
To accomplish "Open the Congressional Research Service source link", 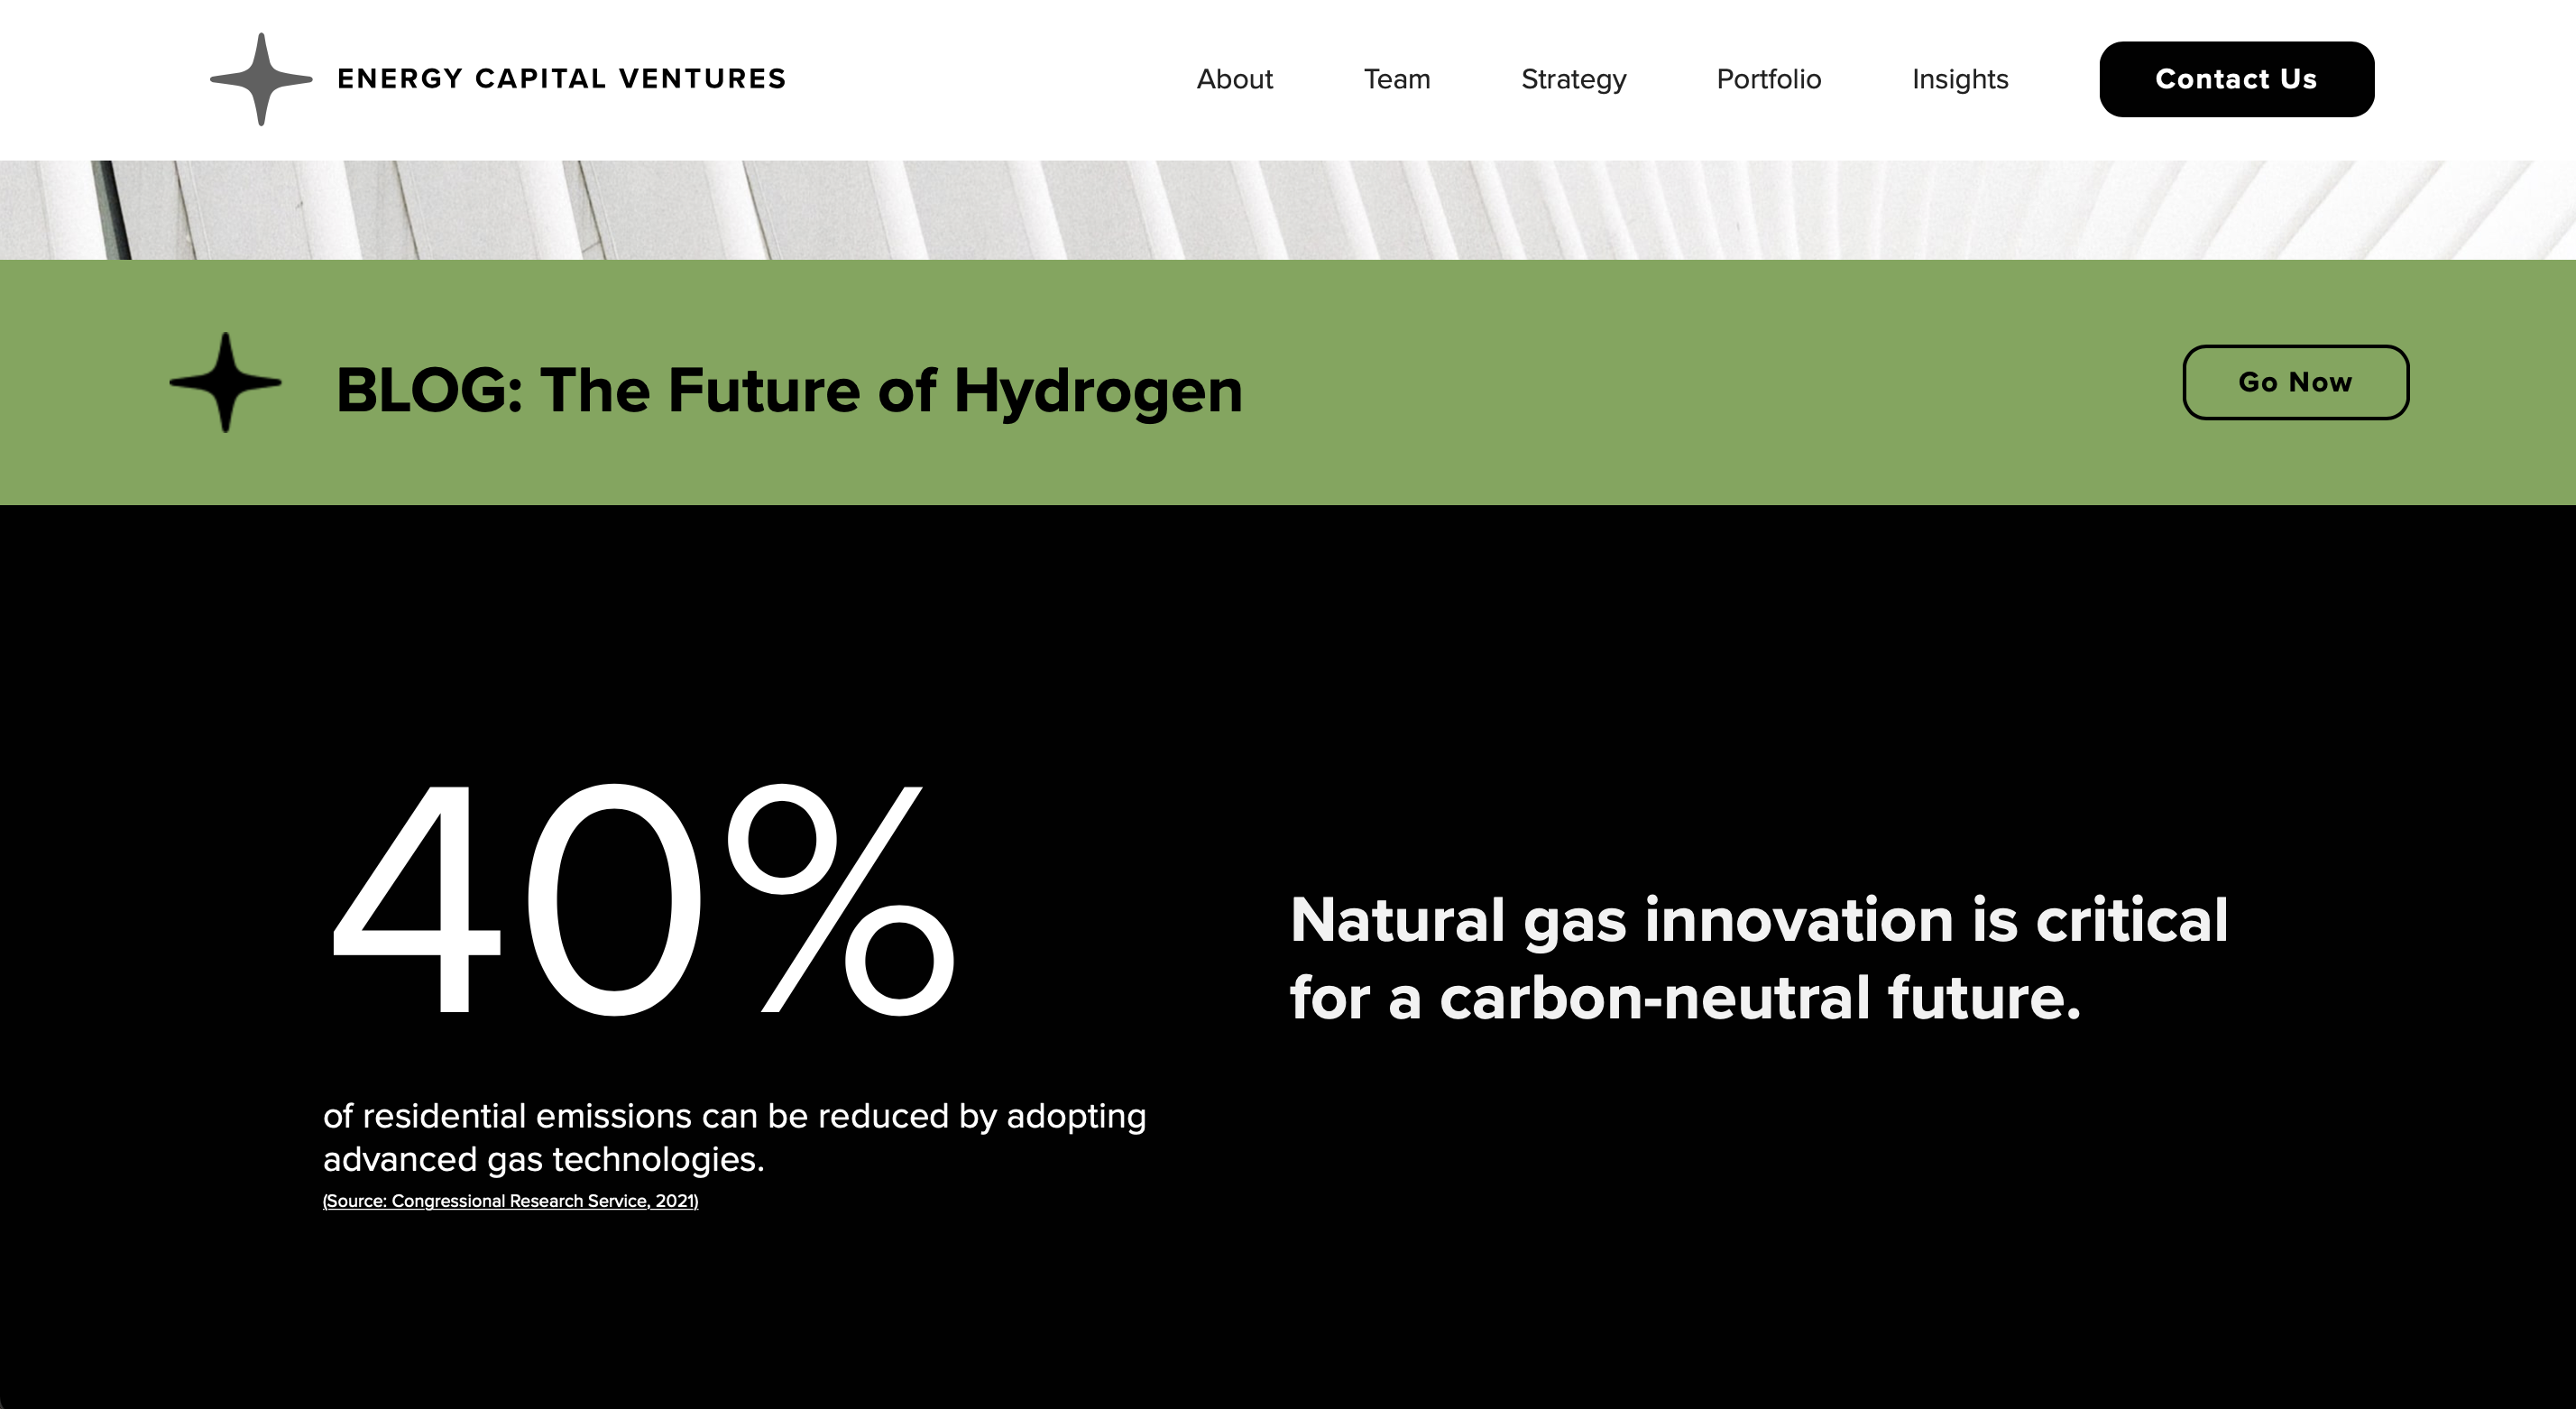I will click(x=510, y=1200).
